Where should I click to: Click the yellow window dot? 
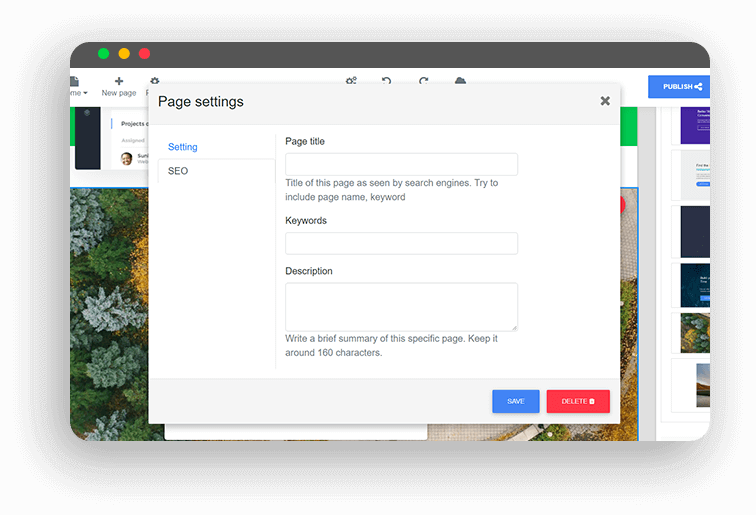click(124, 54)
